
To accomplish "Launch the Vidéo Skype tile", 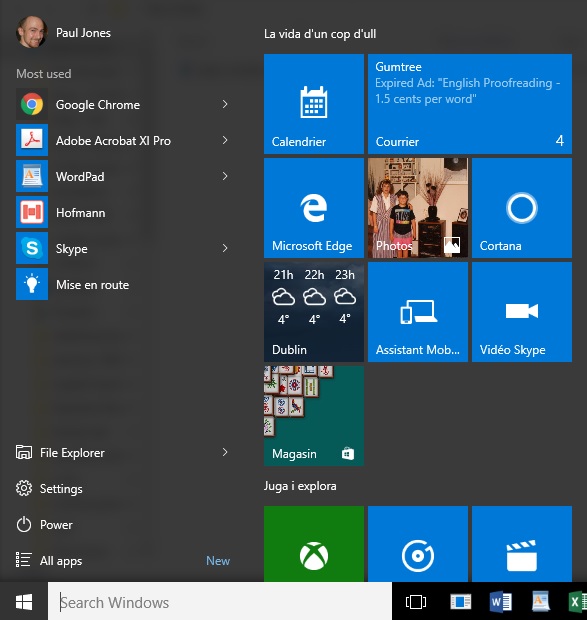I will 522,312.
